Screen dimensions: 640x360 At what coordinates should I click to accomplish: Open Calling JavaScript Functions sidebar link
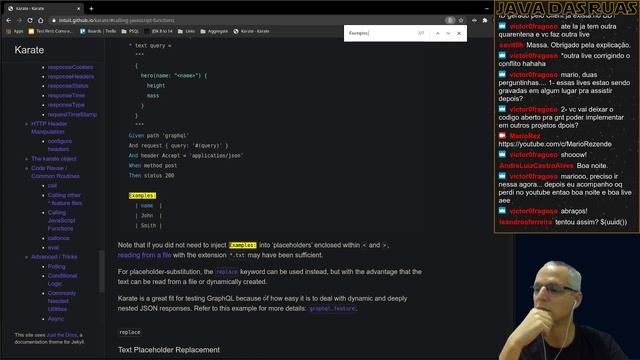(x=61, y=220)
